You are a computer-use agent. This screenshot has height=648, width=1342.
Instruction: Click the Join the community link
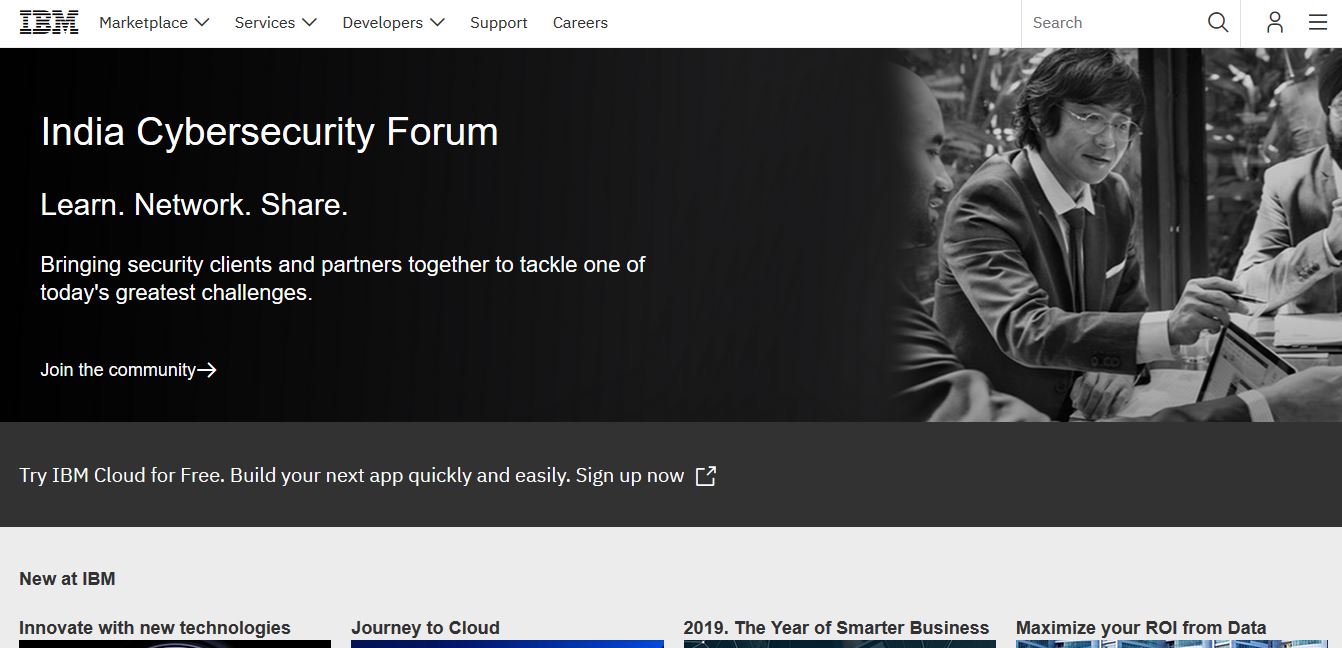click(x=118, y=370)
